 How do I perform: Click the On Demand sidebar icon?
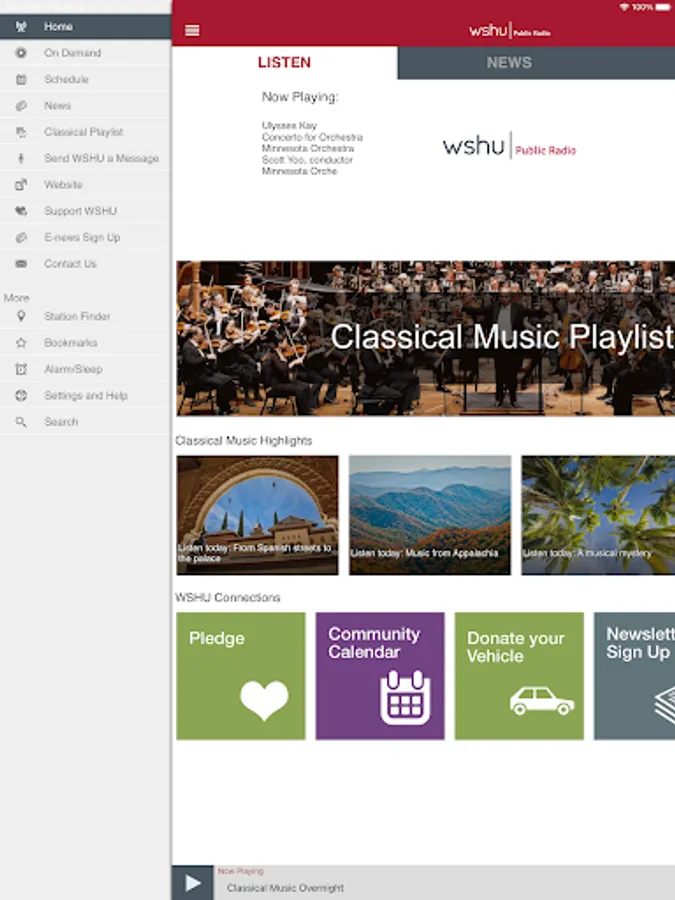pos(21,53)
